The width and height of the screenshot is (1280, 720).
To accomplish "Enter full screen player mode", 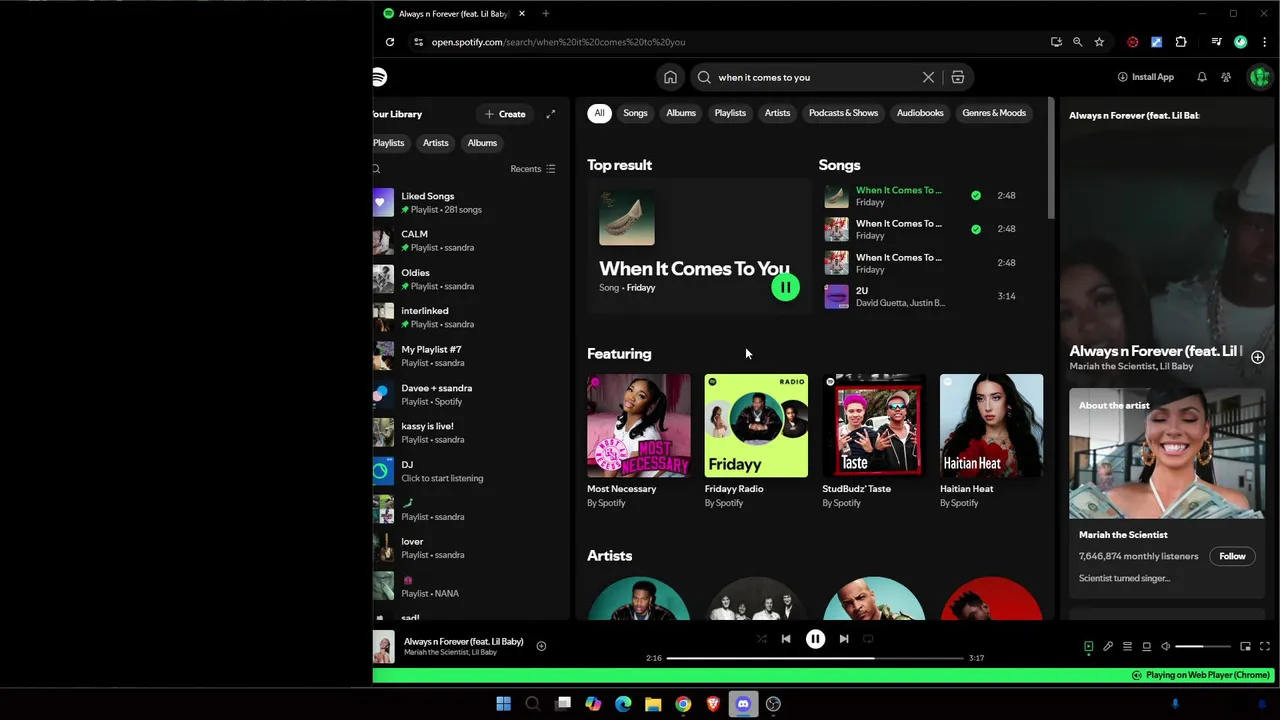I will 1265,647.
